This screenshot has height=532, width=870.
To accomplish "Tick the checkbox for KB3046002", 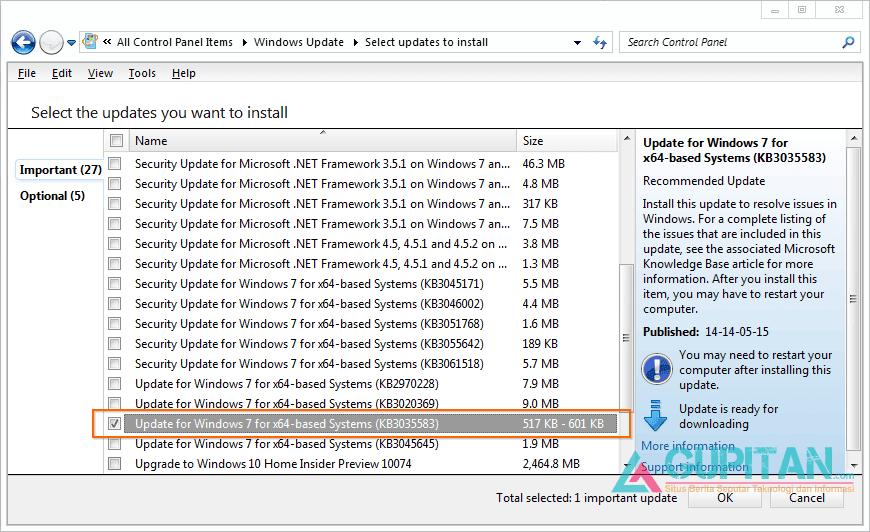I will pos(114,303).
